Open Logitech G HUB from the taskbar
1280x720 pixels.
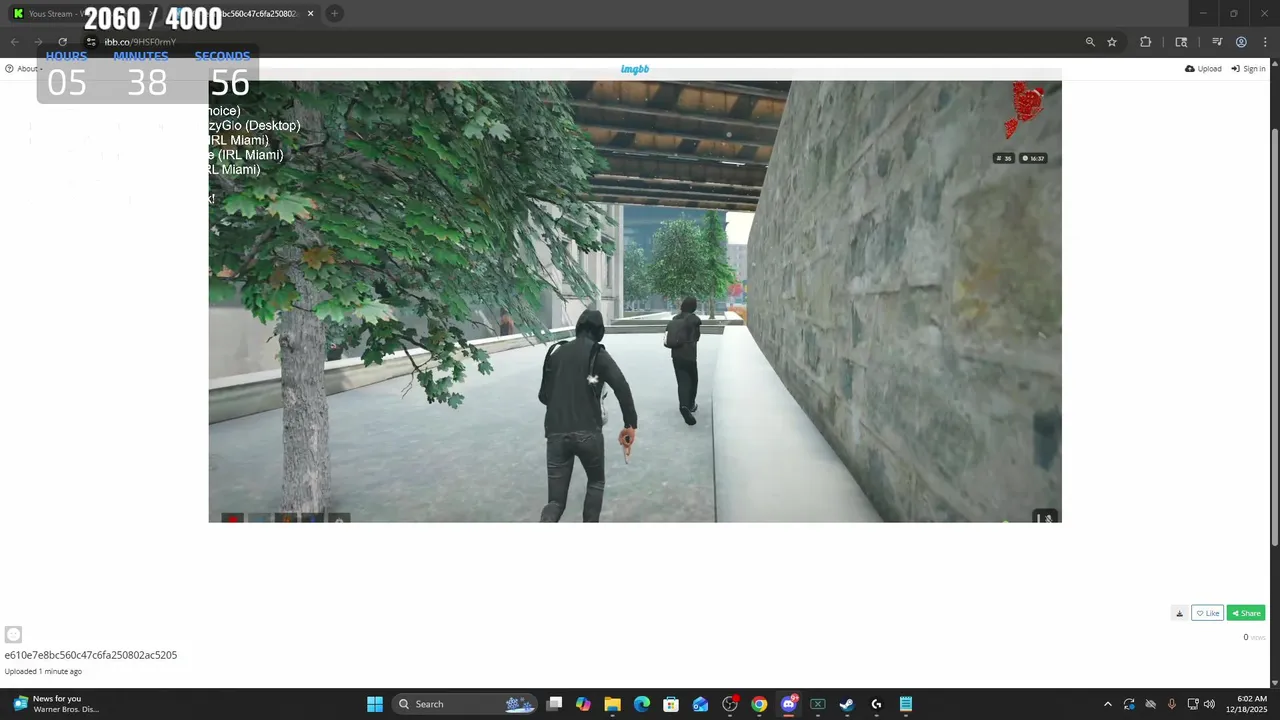tap(876, 704)
